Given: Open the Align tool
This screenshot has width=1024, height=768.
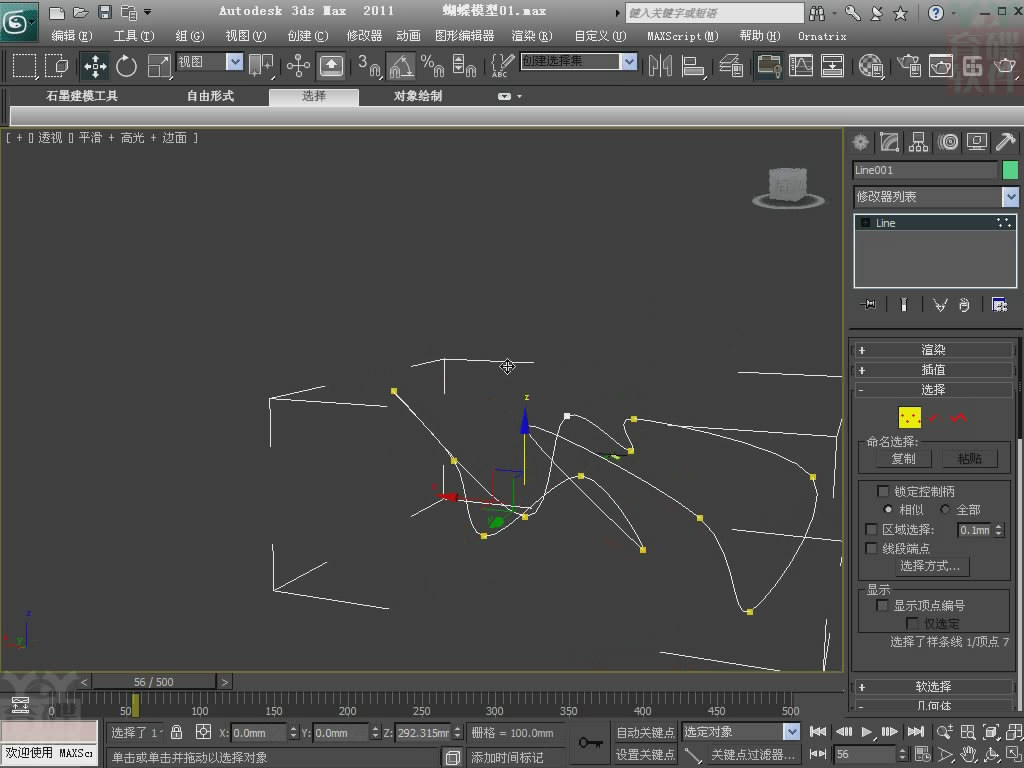Looking at the screenshot, I should pos(693,66).
